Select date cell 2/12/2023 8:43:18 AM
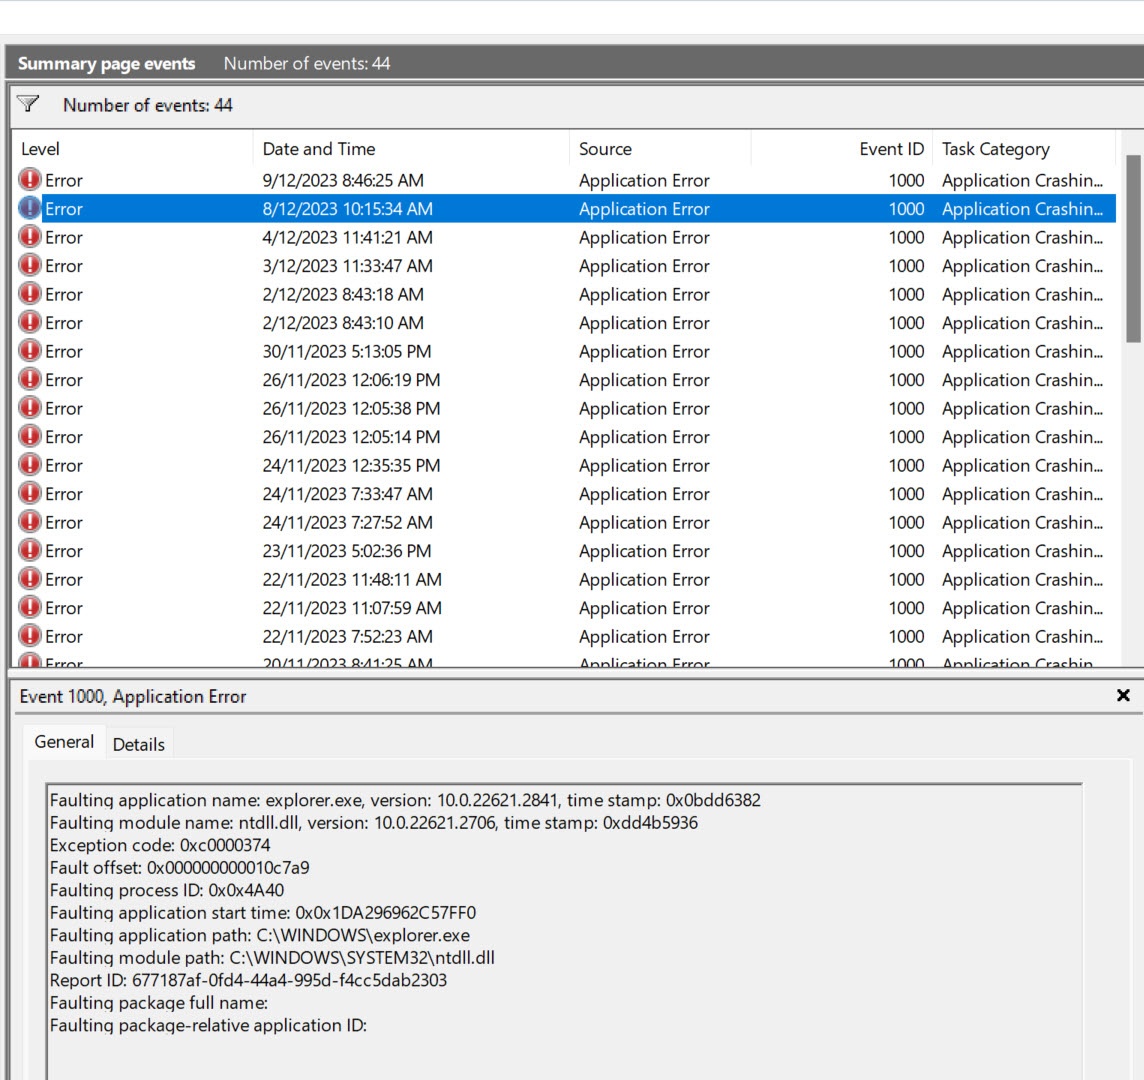Viewport: 1144px width, 1080px height. pos(343,294)
